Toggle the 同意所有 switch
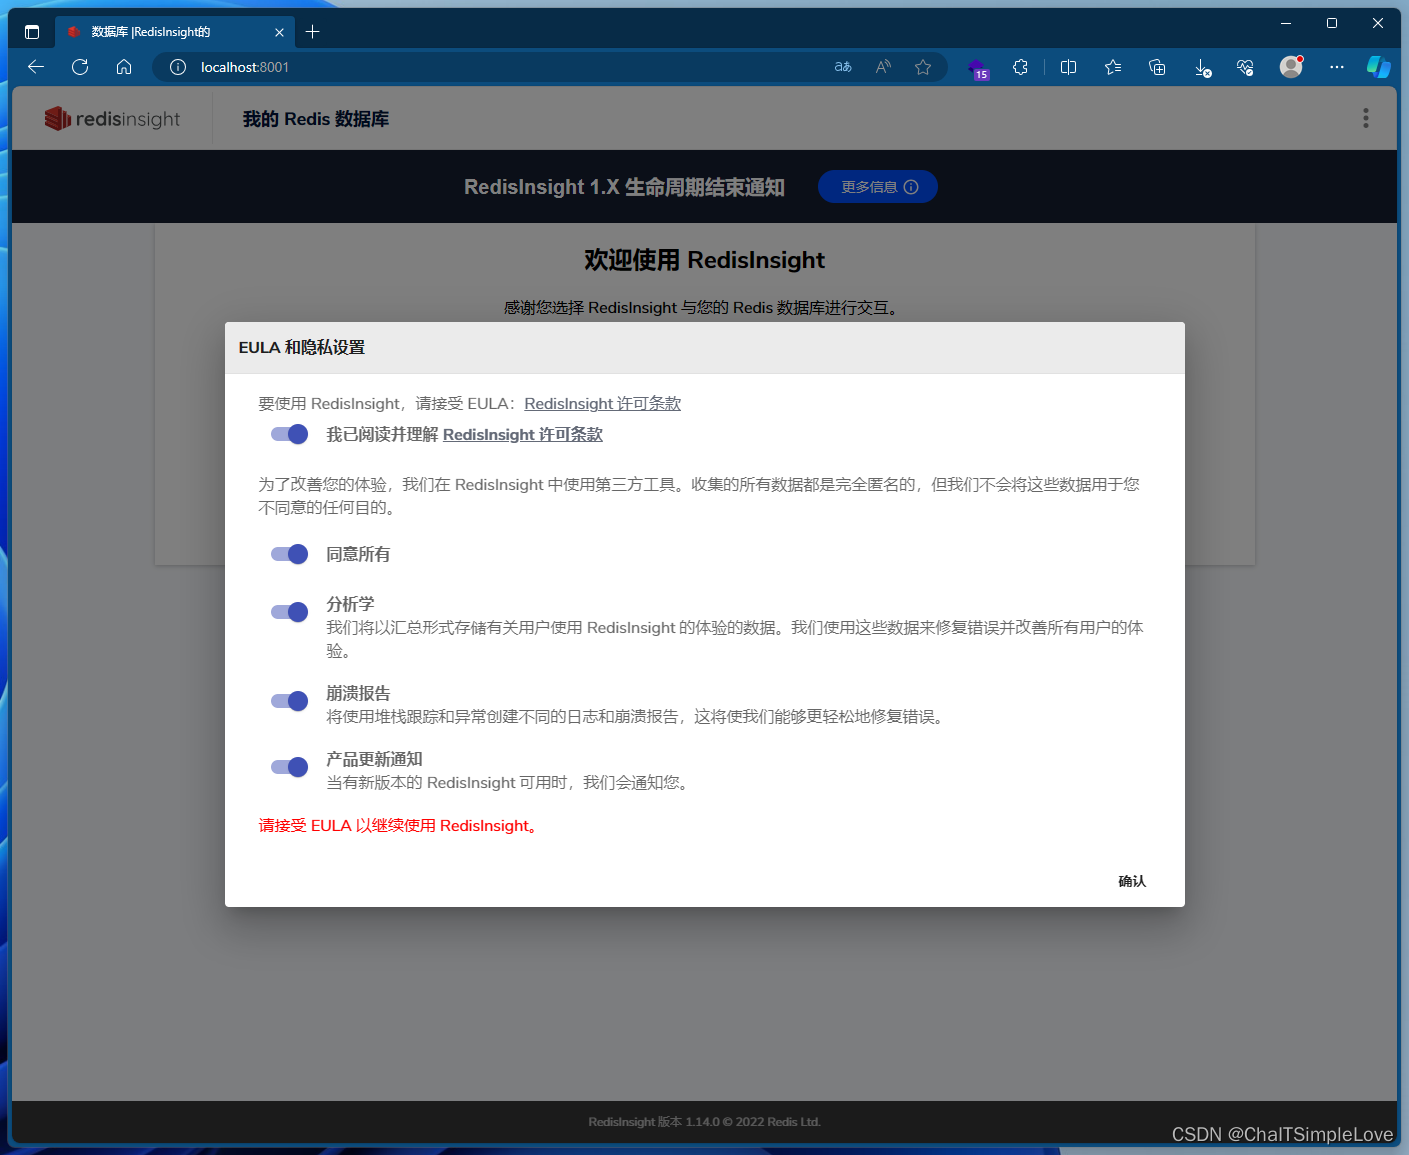The height and width of the screenshot is (1155, 1409). point(289,554)
